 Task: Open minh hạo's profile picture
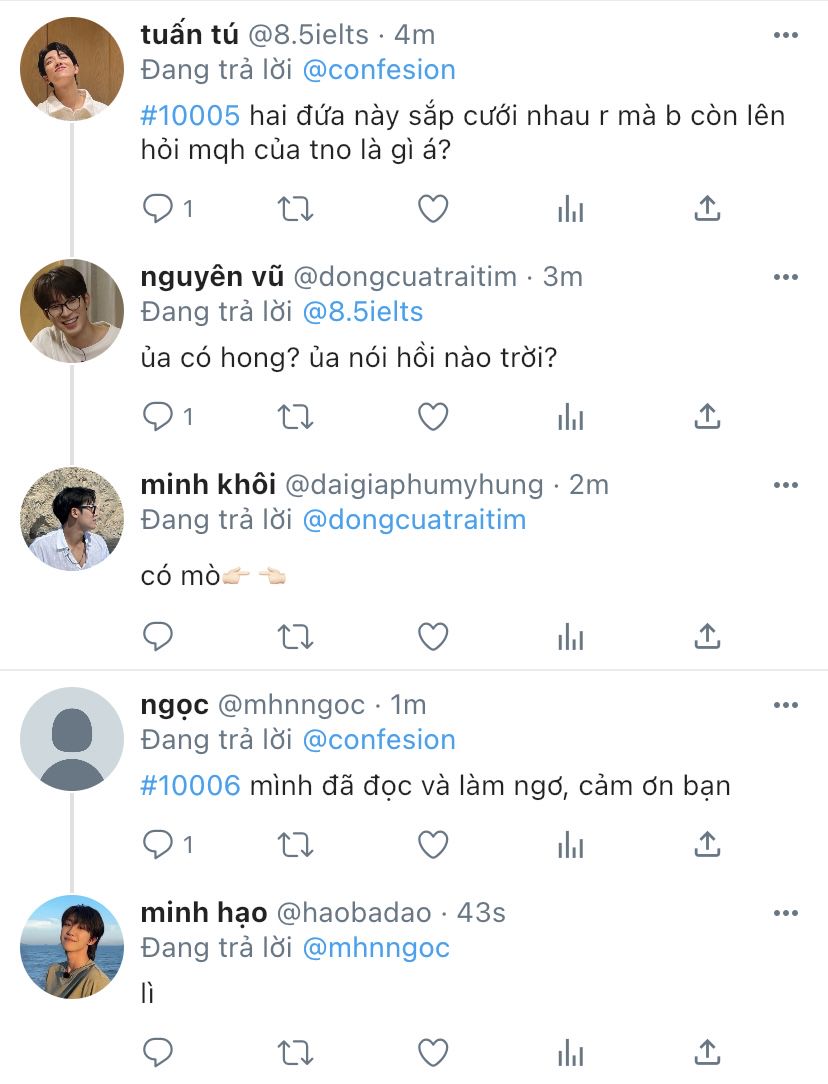[72, 946]
